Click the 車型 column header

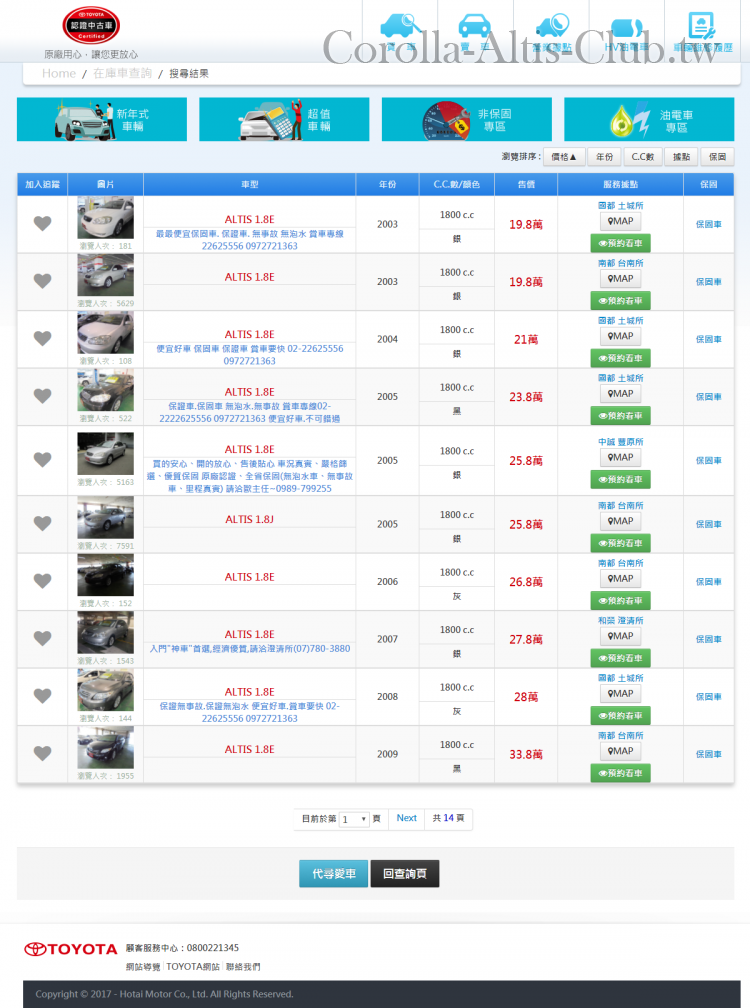pos(249,184)
